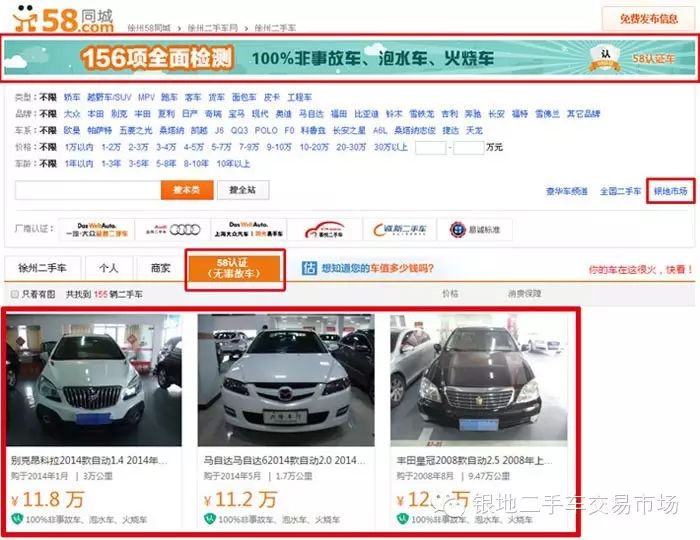Filter brand by 其它品牌
The width and height of the screenshot is (700, 540).
coord(583,114)
